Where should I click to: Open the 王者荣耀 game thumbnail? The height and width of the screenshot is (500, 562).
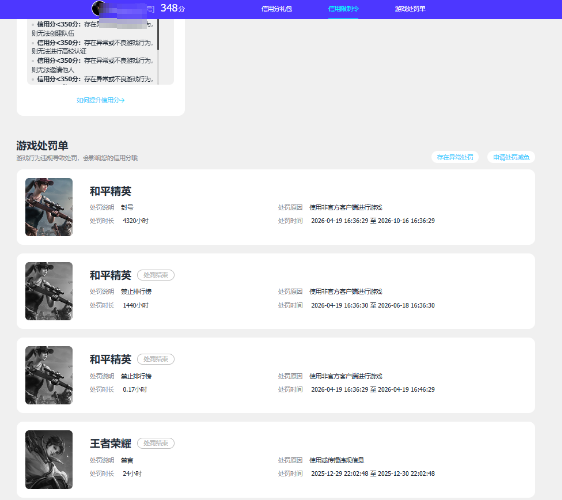tap(49, 459)
